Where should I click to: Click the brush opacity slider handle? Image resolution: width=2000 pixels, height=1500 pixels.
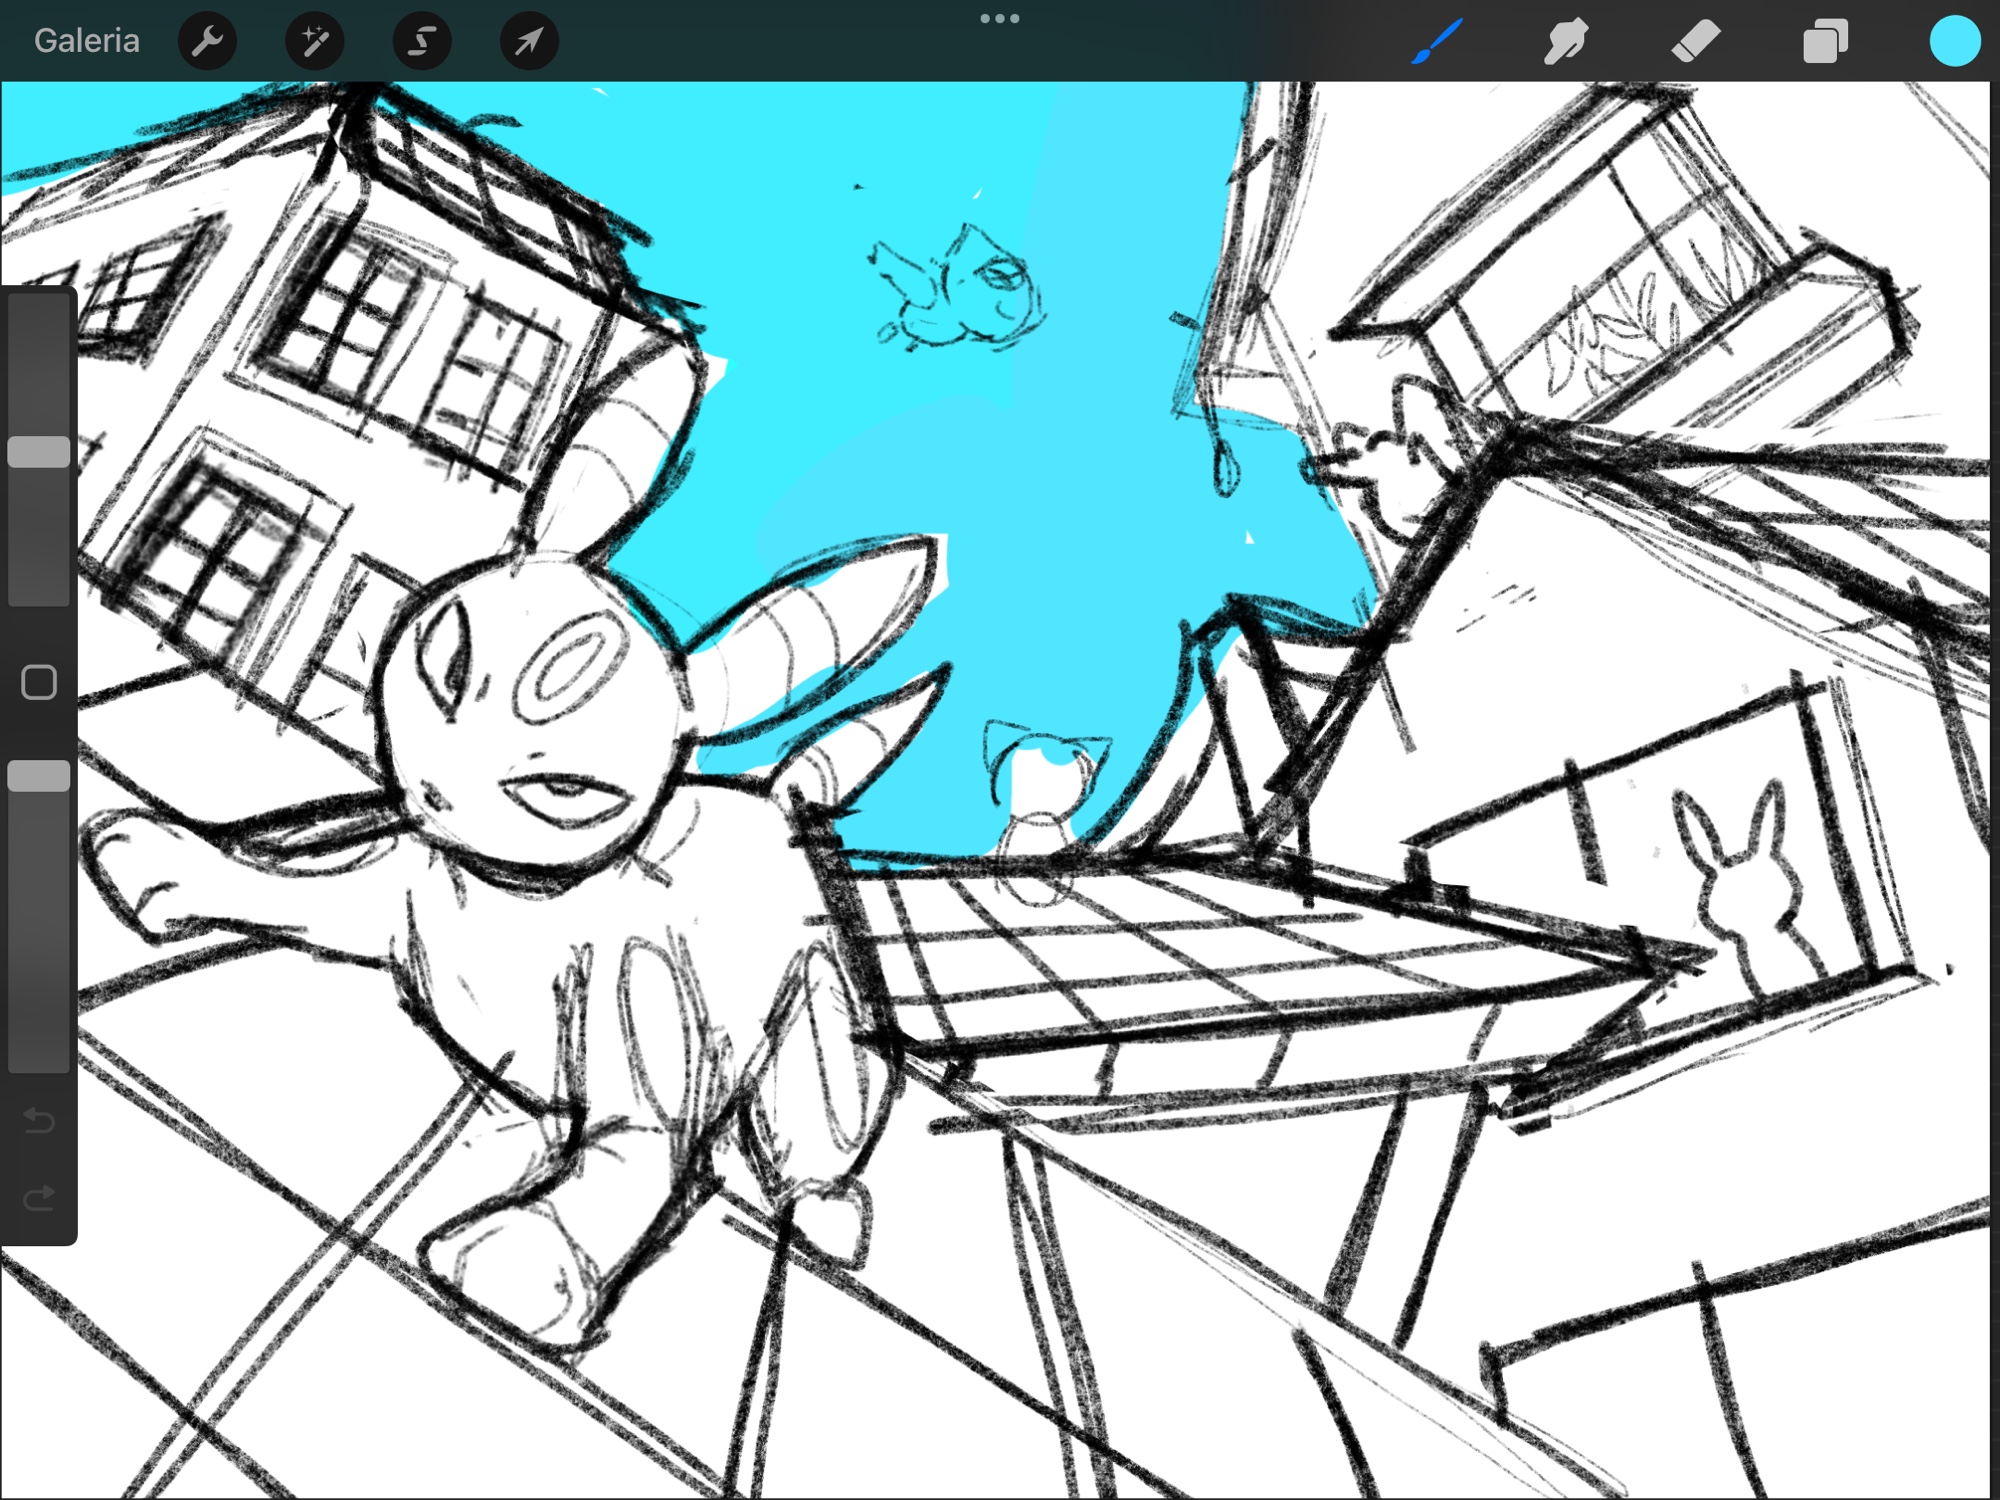39,776
